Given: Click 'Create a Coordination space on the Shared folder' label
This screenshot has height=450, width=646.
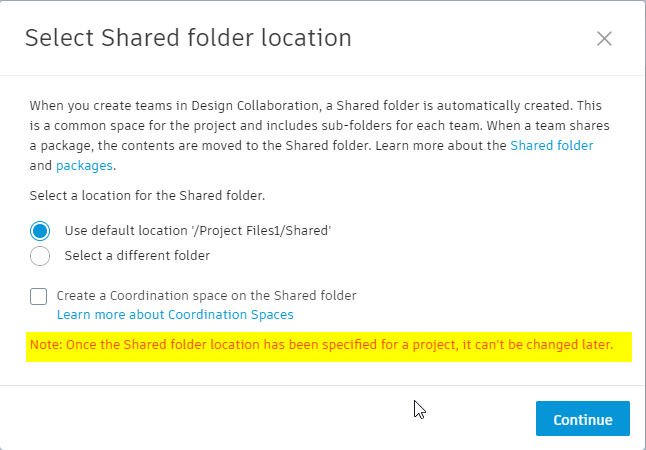Looking at the screenshot, I should [x=206, y=296].
